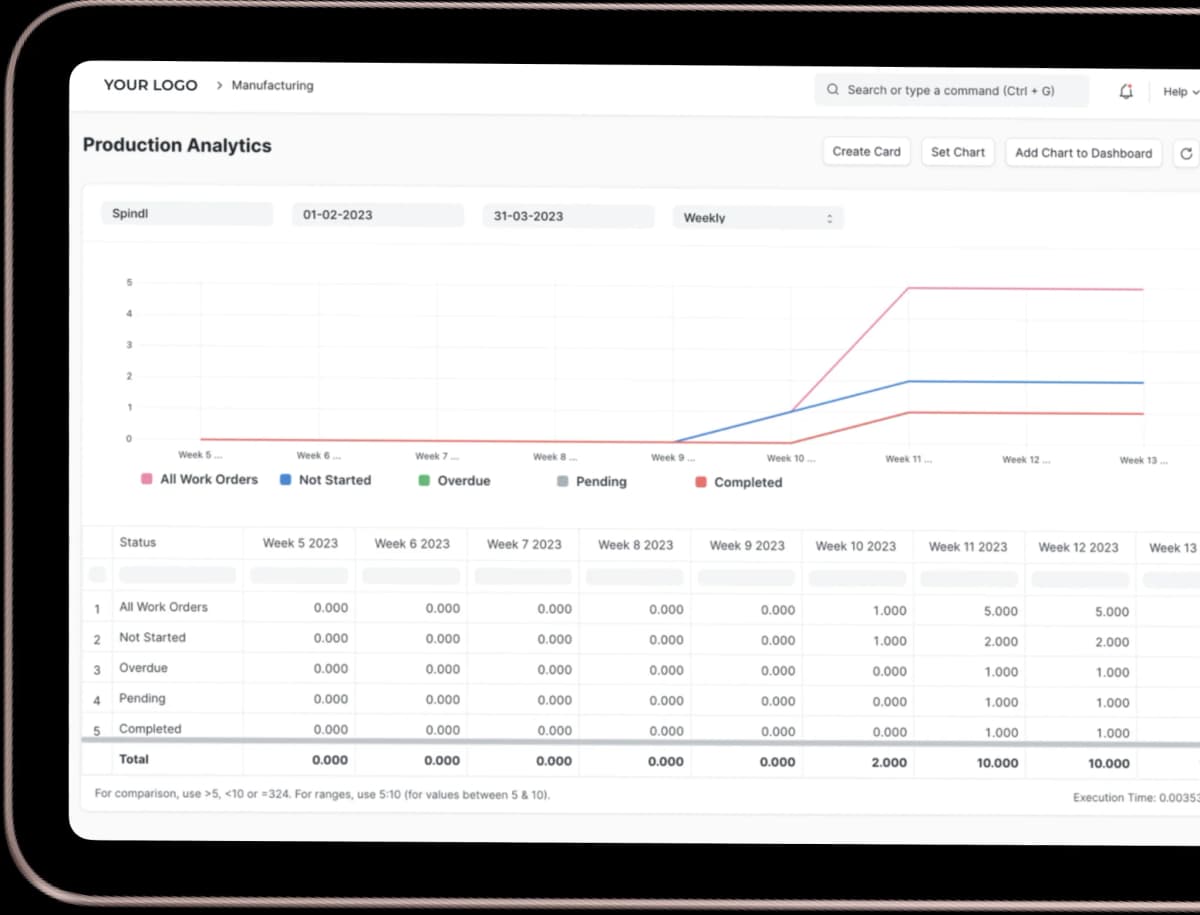This screenshot has height=915, width=1200.
Task: Click the Week 12 2023 filter box
Action: pyautogui.click(x=1080, y=580)
